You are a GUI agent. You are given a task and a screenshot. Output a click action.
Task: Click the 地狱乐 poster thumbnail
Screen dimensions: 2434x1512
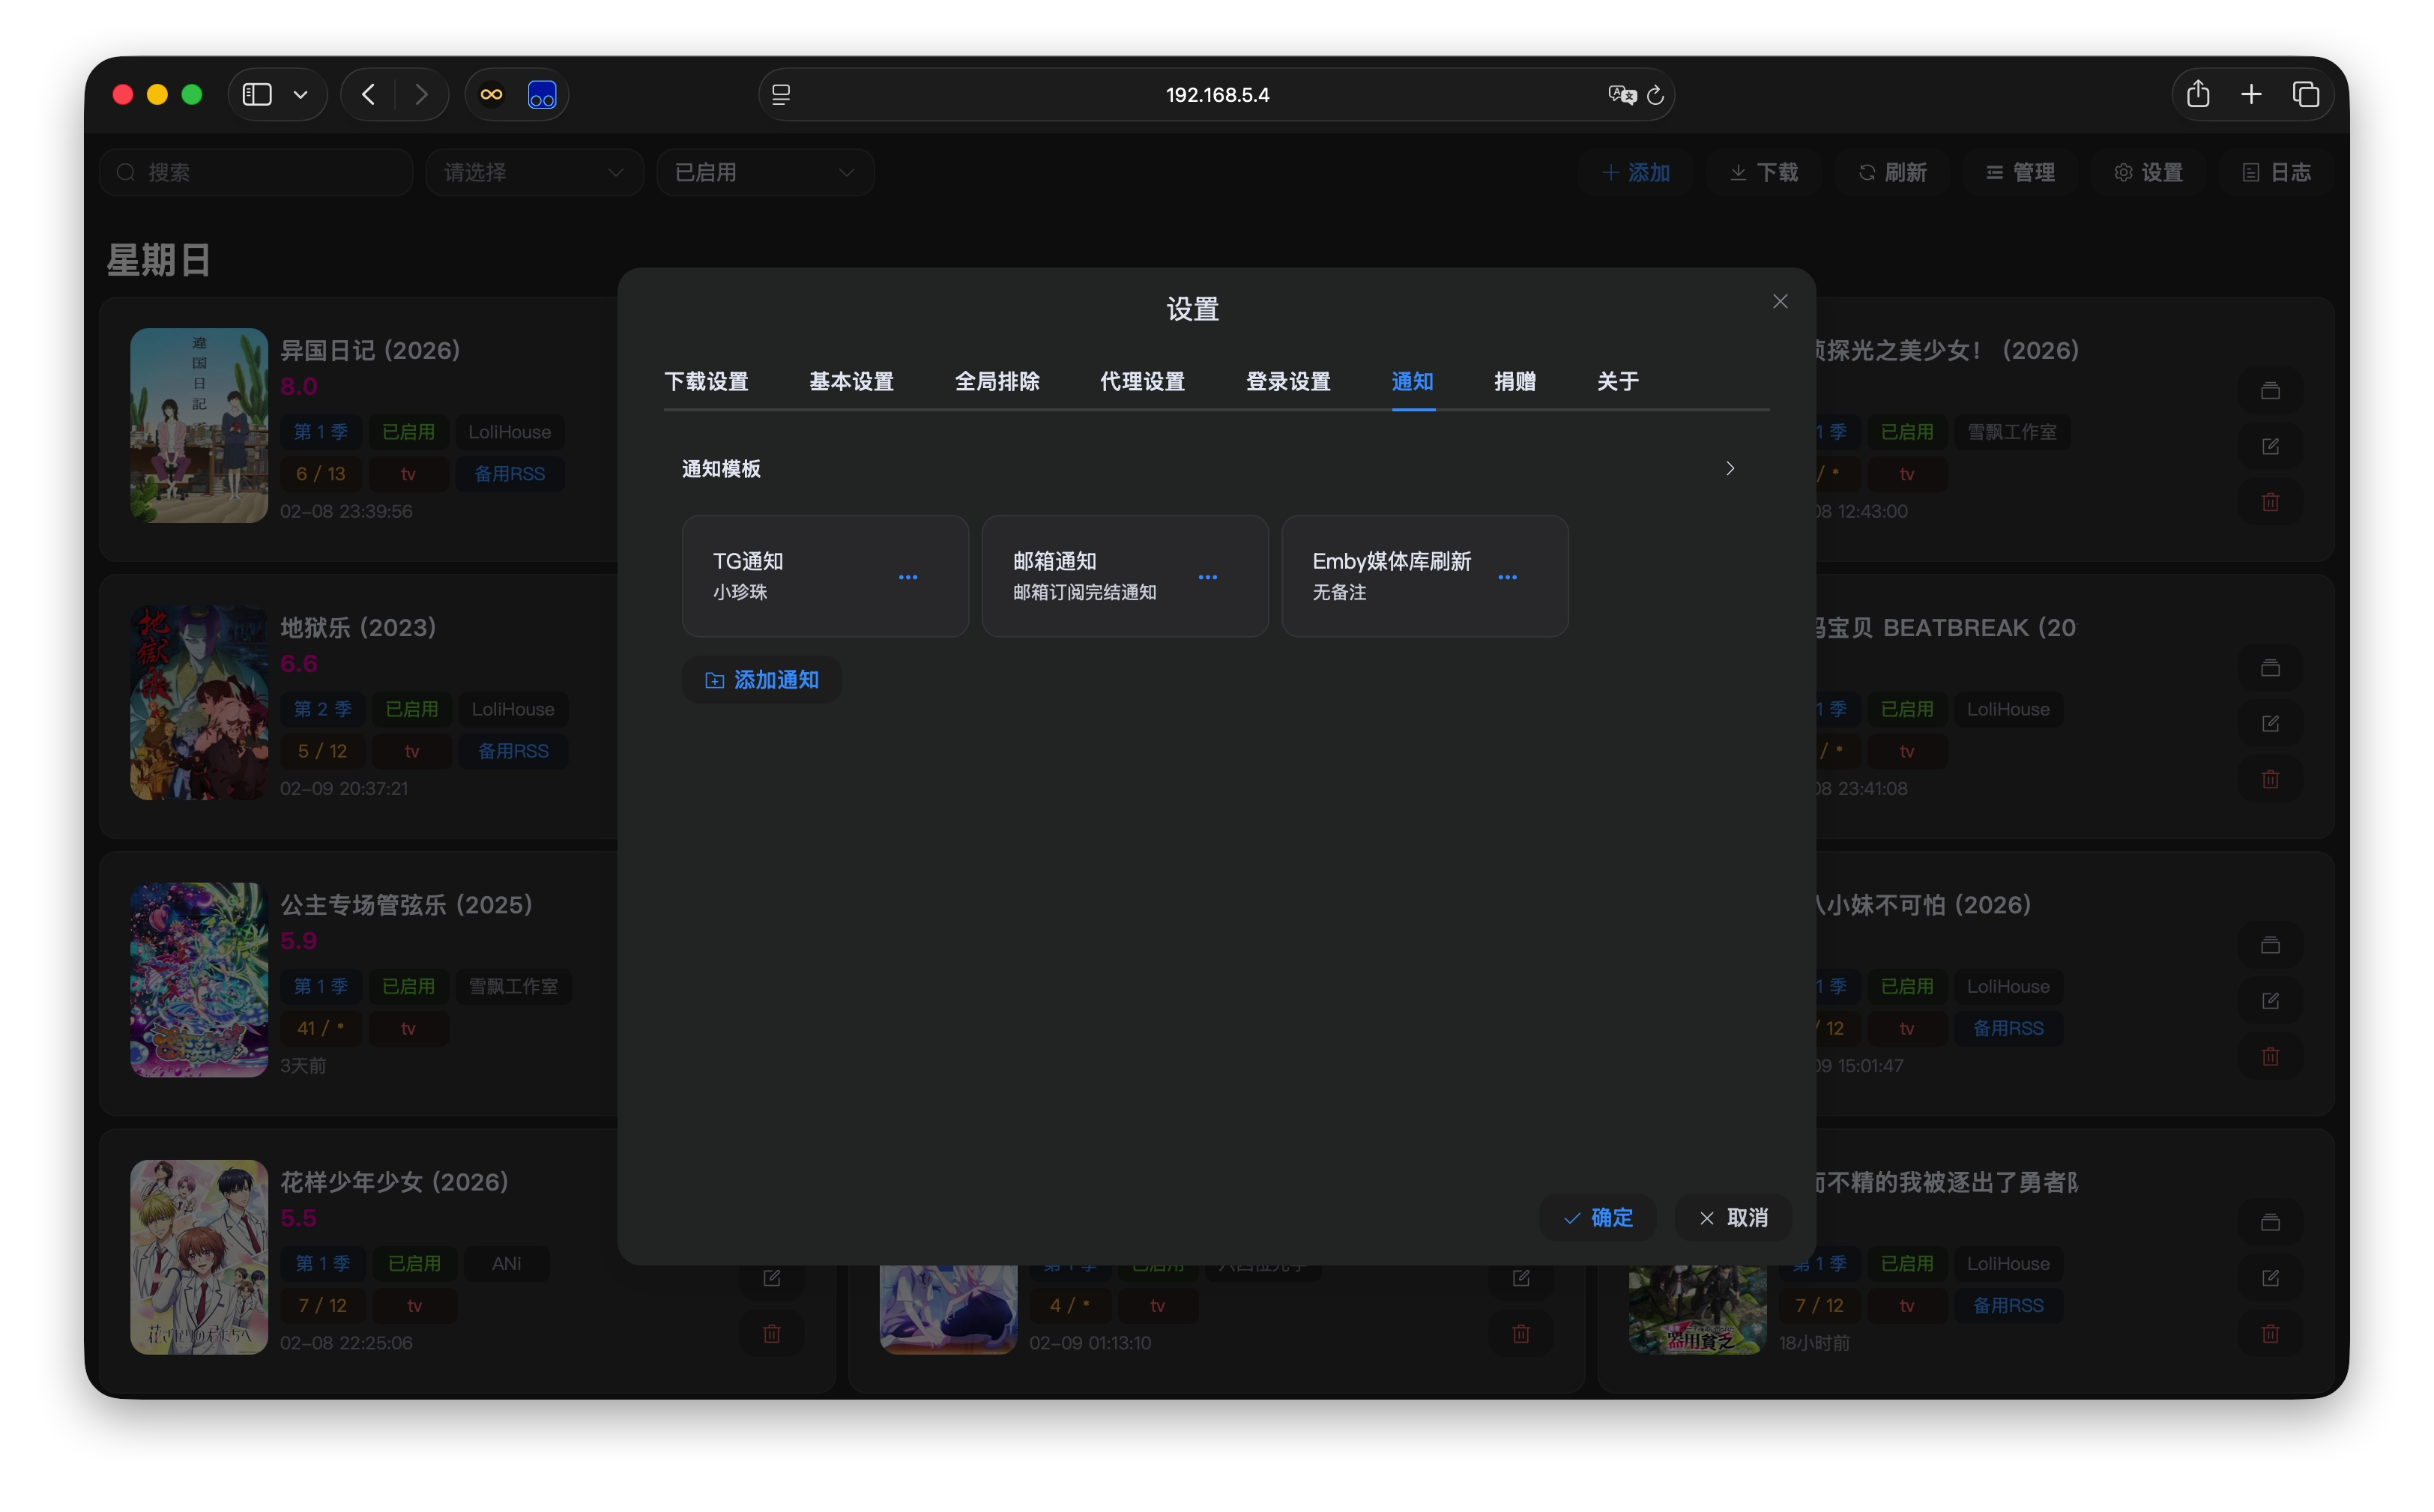pyautogui.click(x=198, y=701)
